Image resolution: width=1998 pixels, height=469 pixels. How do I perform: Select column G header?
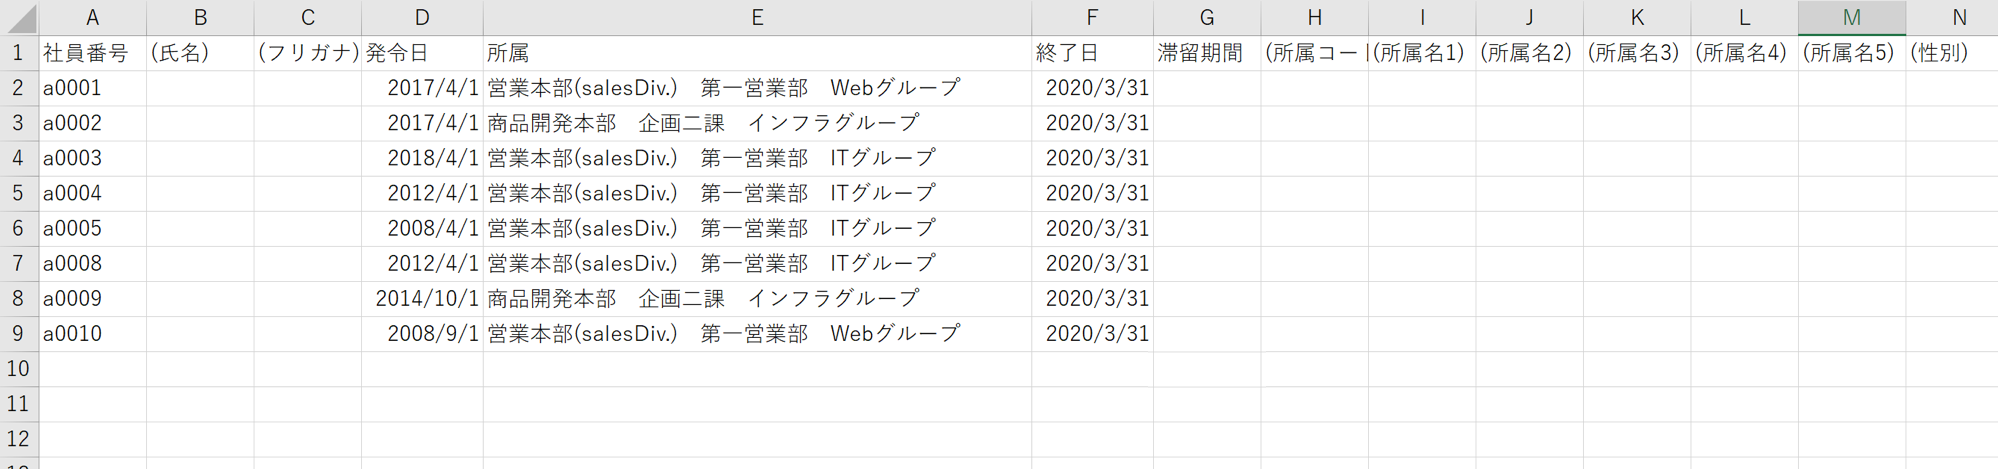tap(1206, 18)
